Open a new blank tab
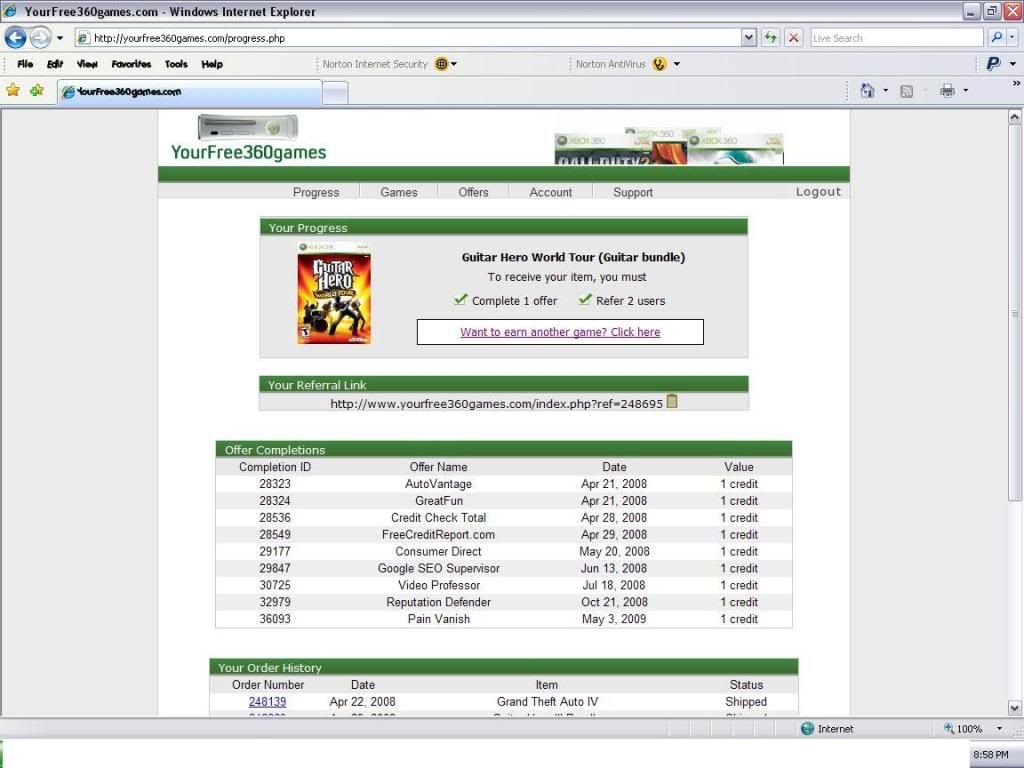 (335, 93)
